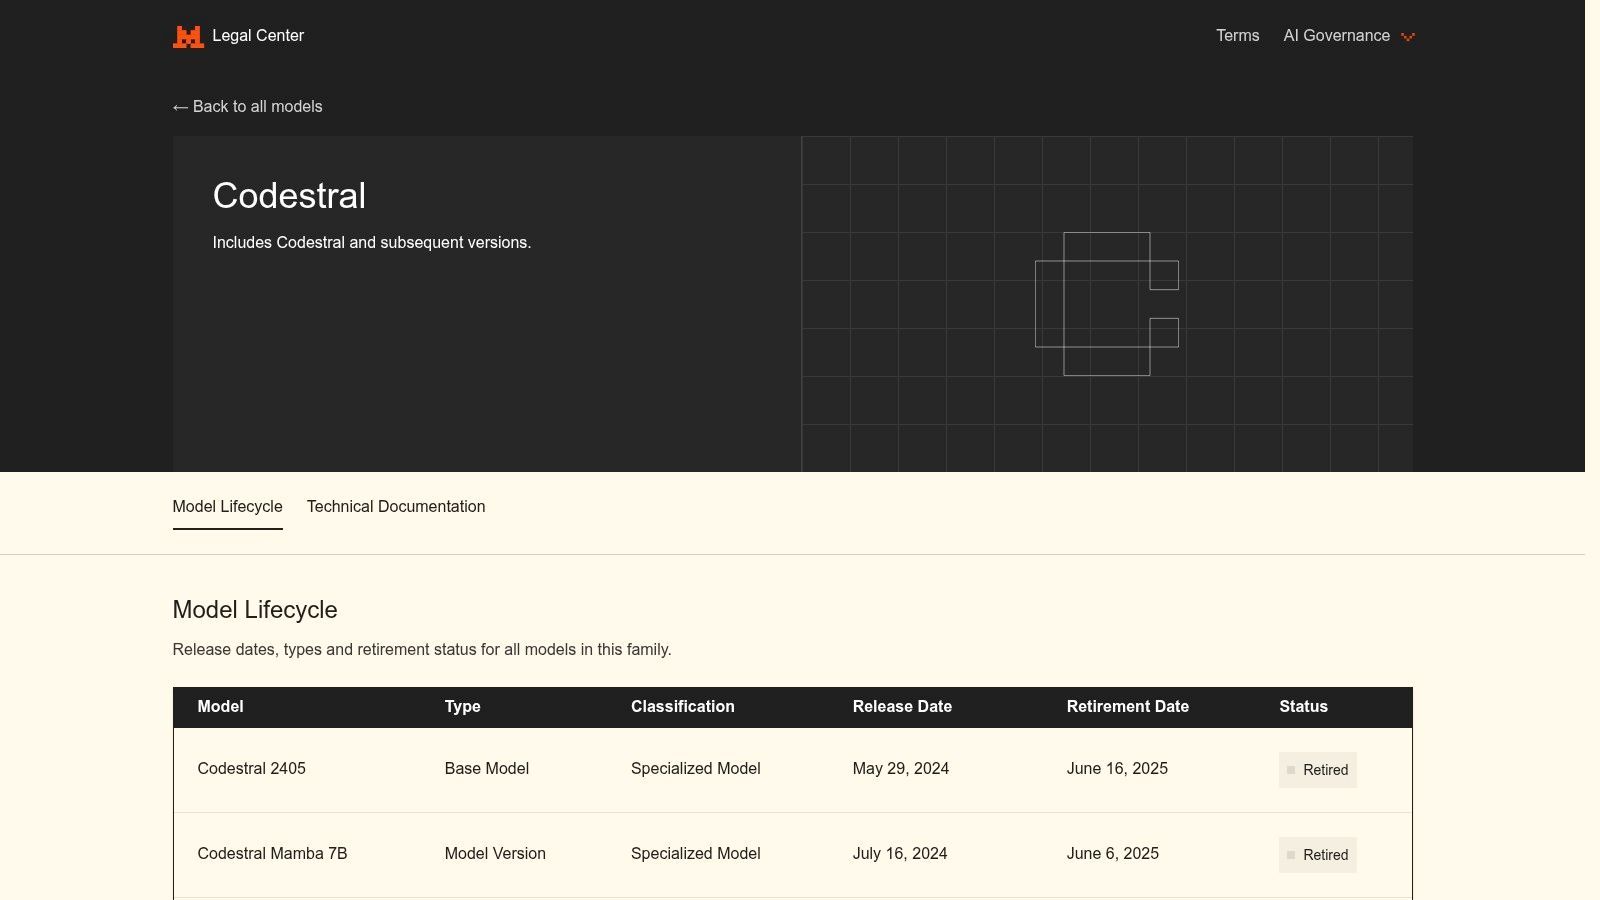
Task: Click the Mistral logo icon
Action: 188,37
